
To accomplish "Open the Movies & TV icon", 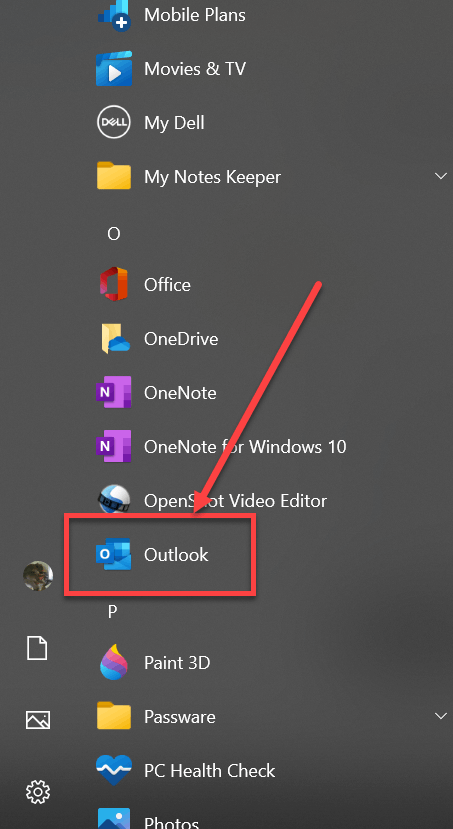I will click(114, 69).
